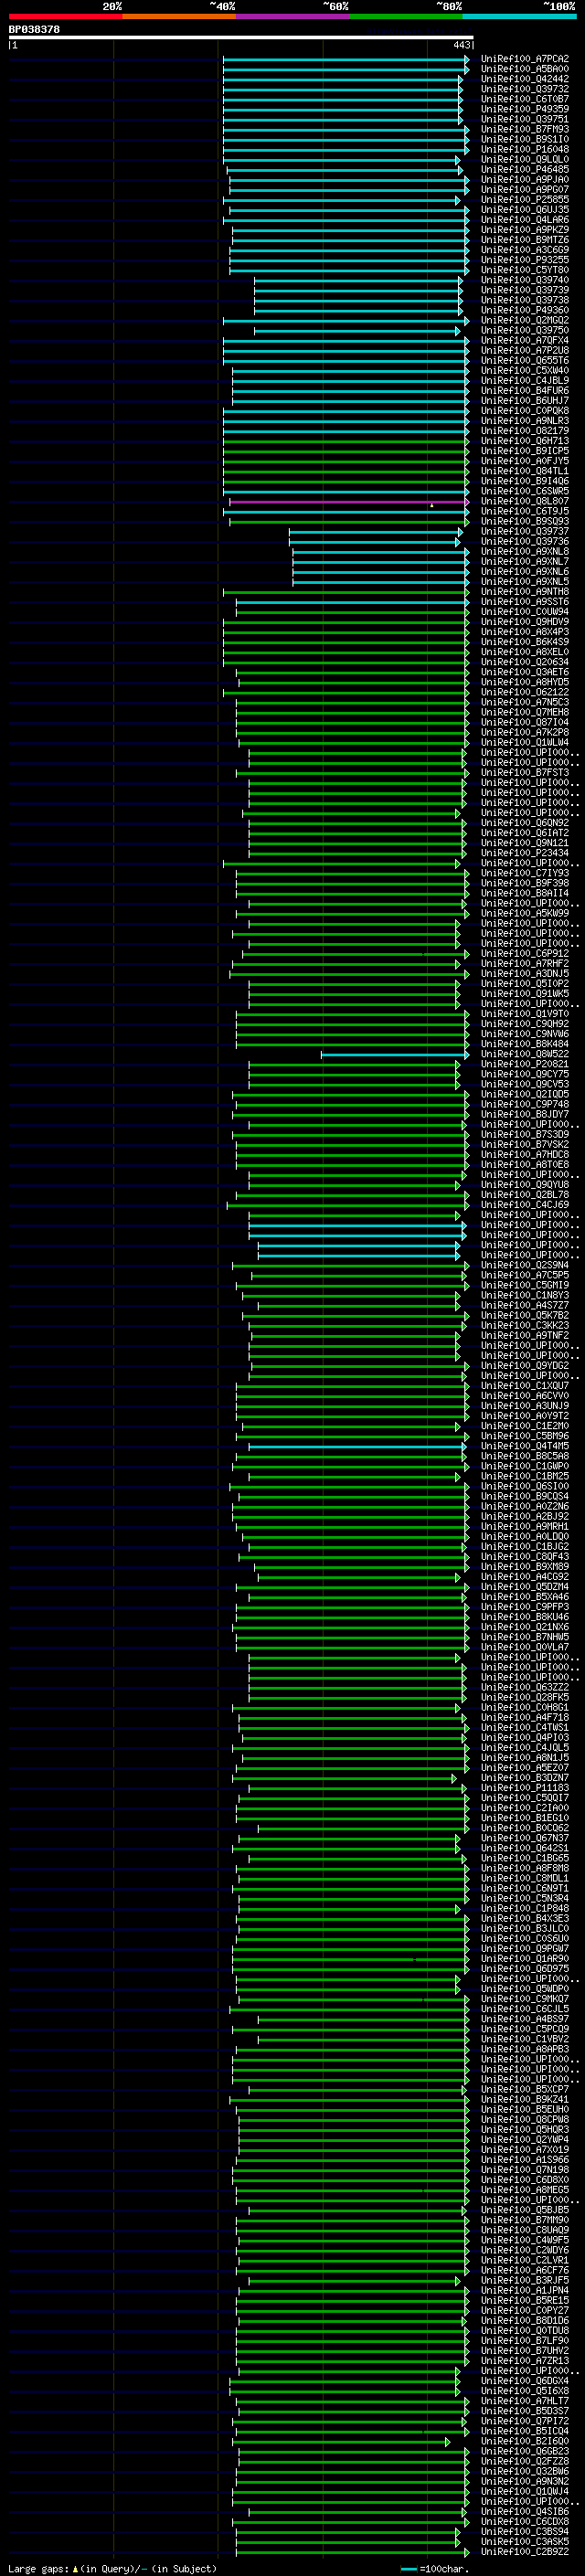Open hit UniRef100_B2I6Q0

pyautogui.click(x=525, y=2442)
